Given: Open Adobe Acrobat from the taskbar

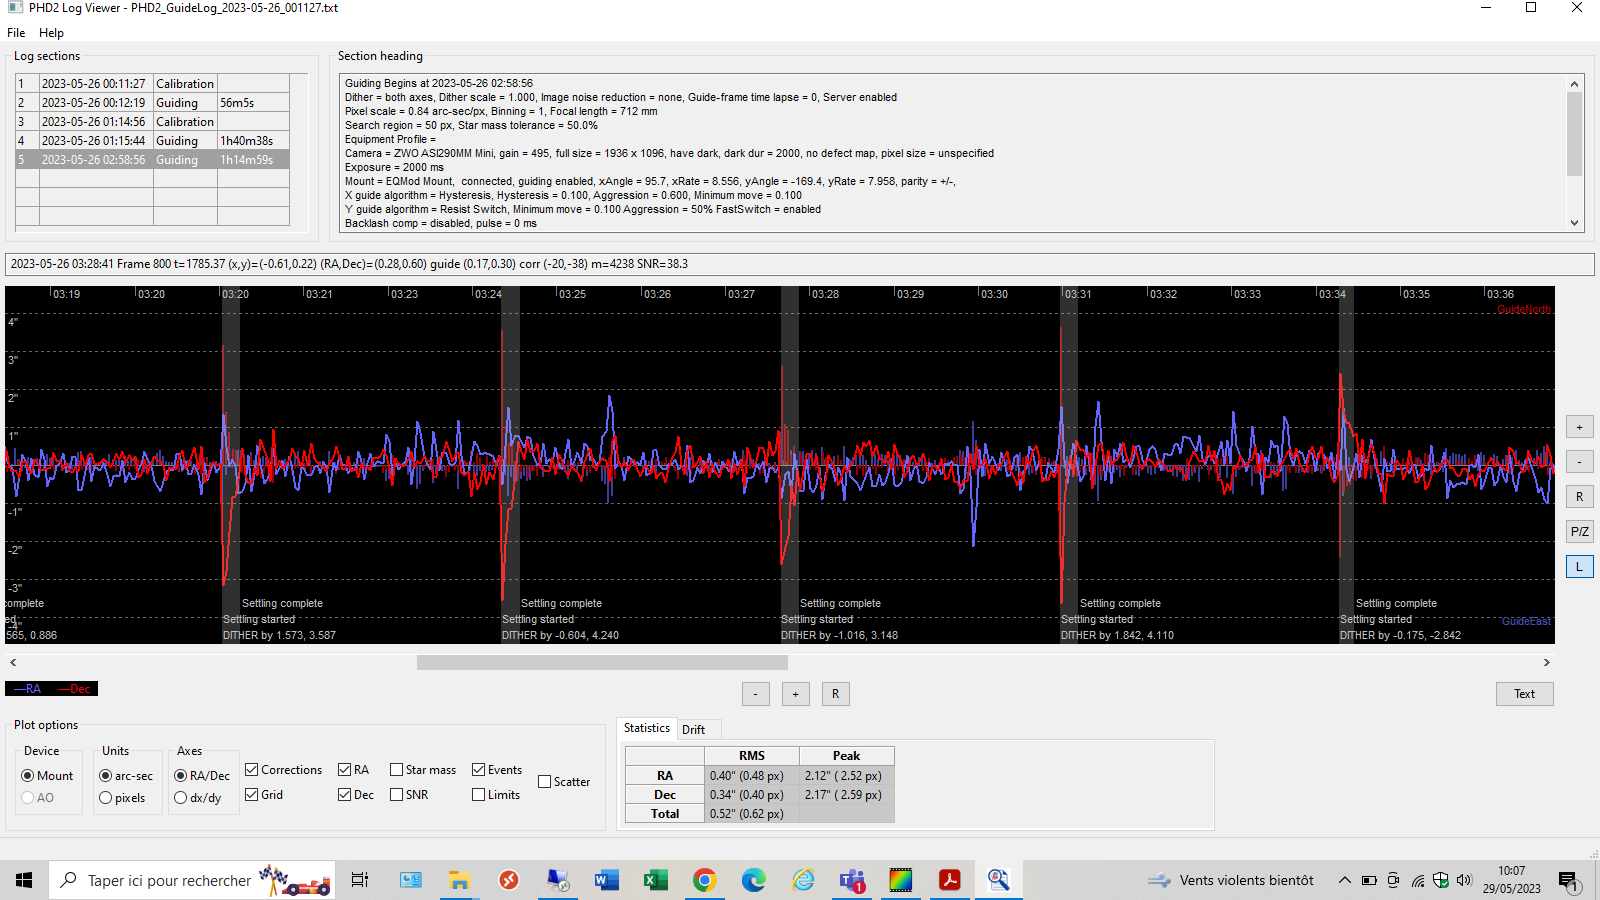Looking at the screenshot, I should (949, 880).
